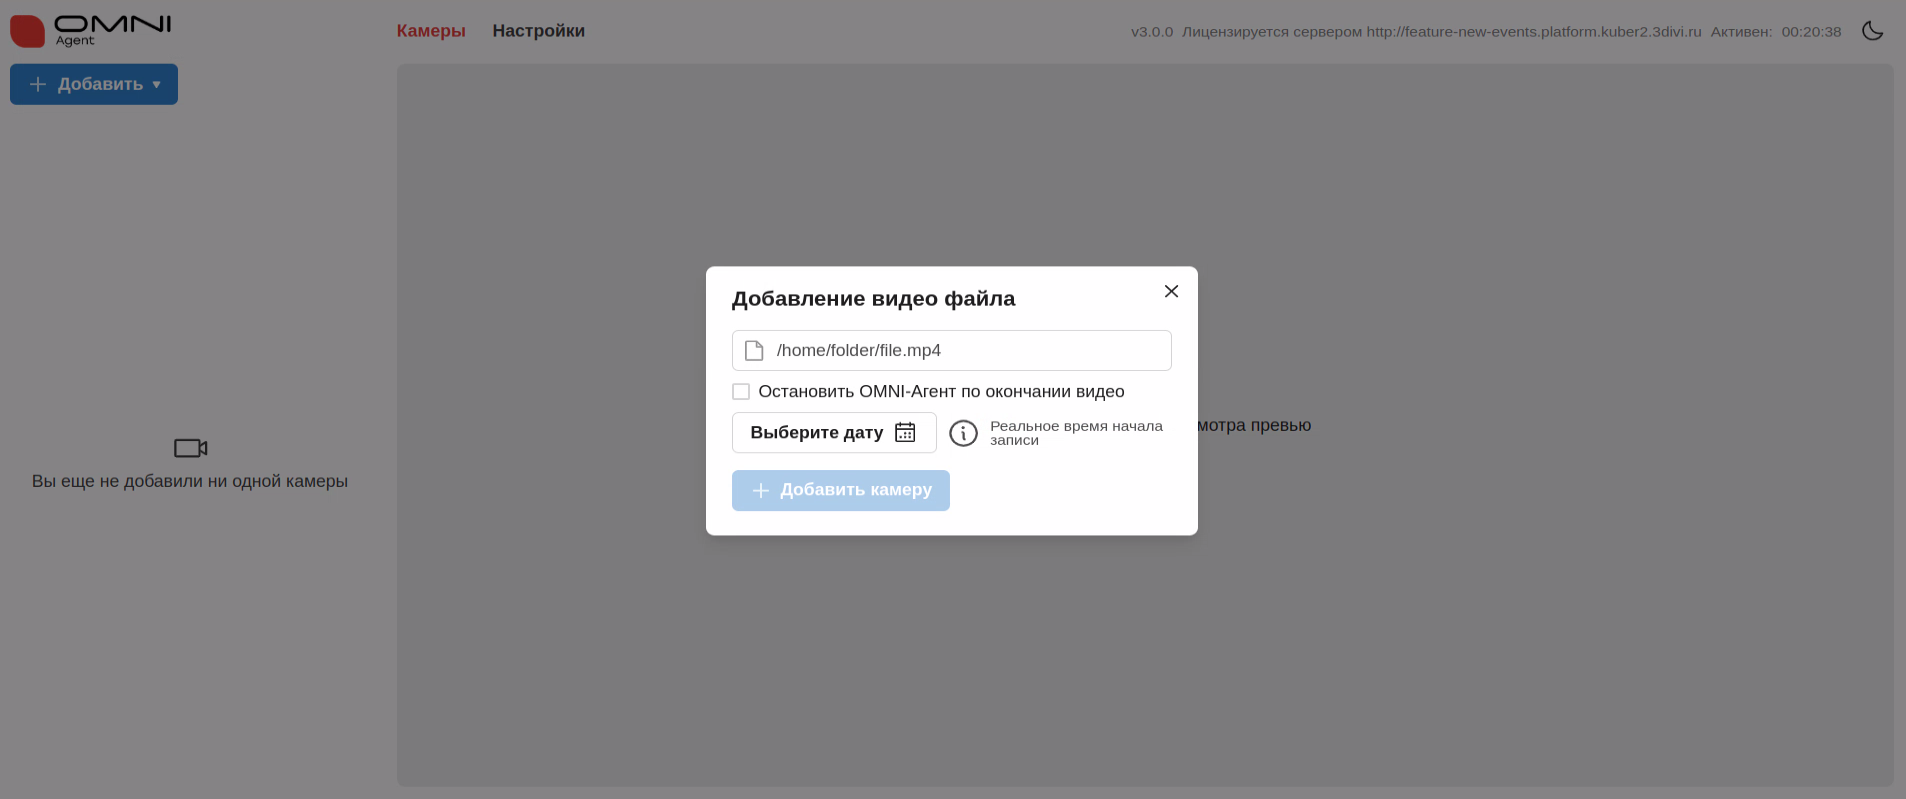1906x799 pixels.
Task: Close the add video file dialog
Action: coord(1171,291)
